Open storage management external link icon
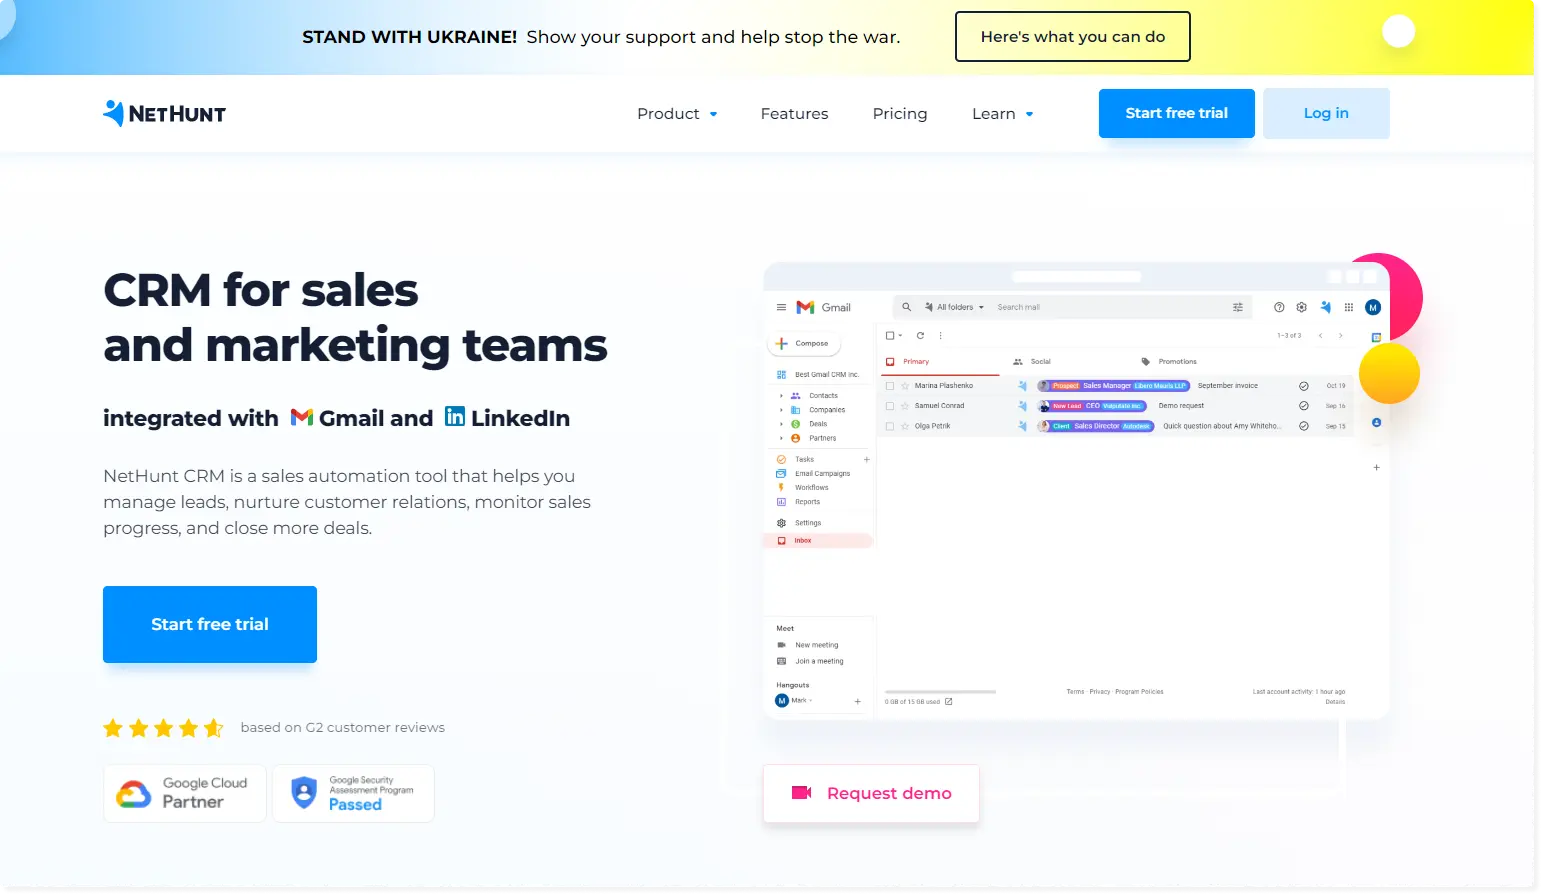The height and width of the screenshot is (895, 1542). pyautogui.click(x=948, y=701)
